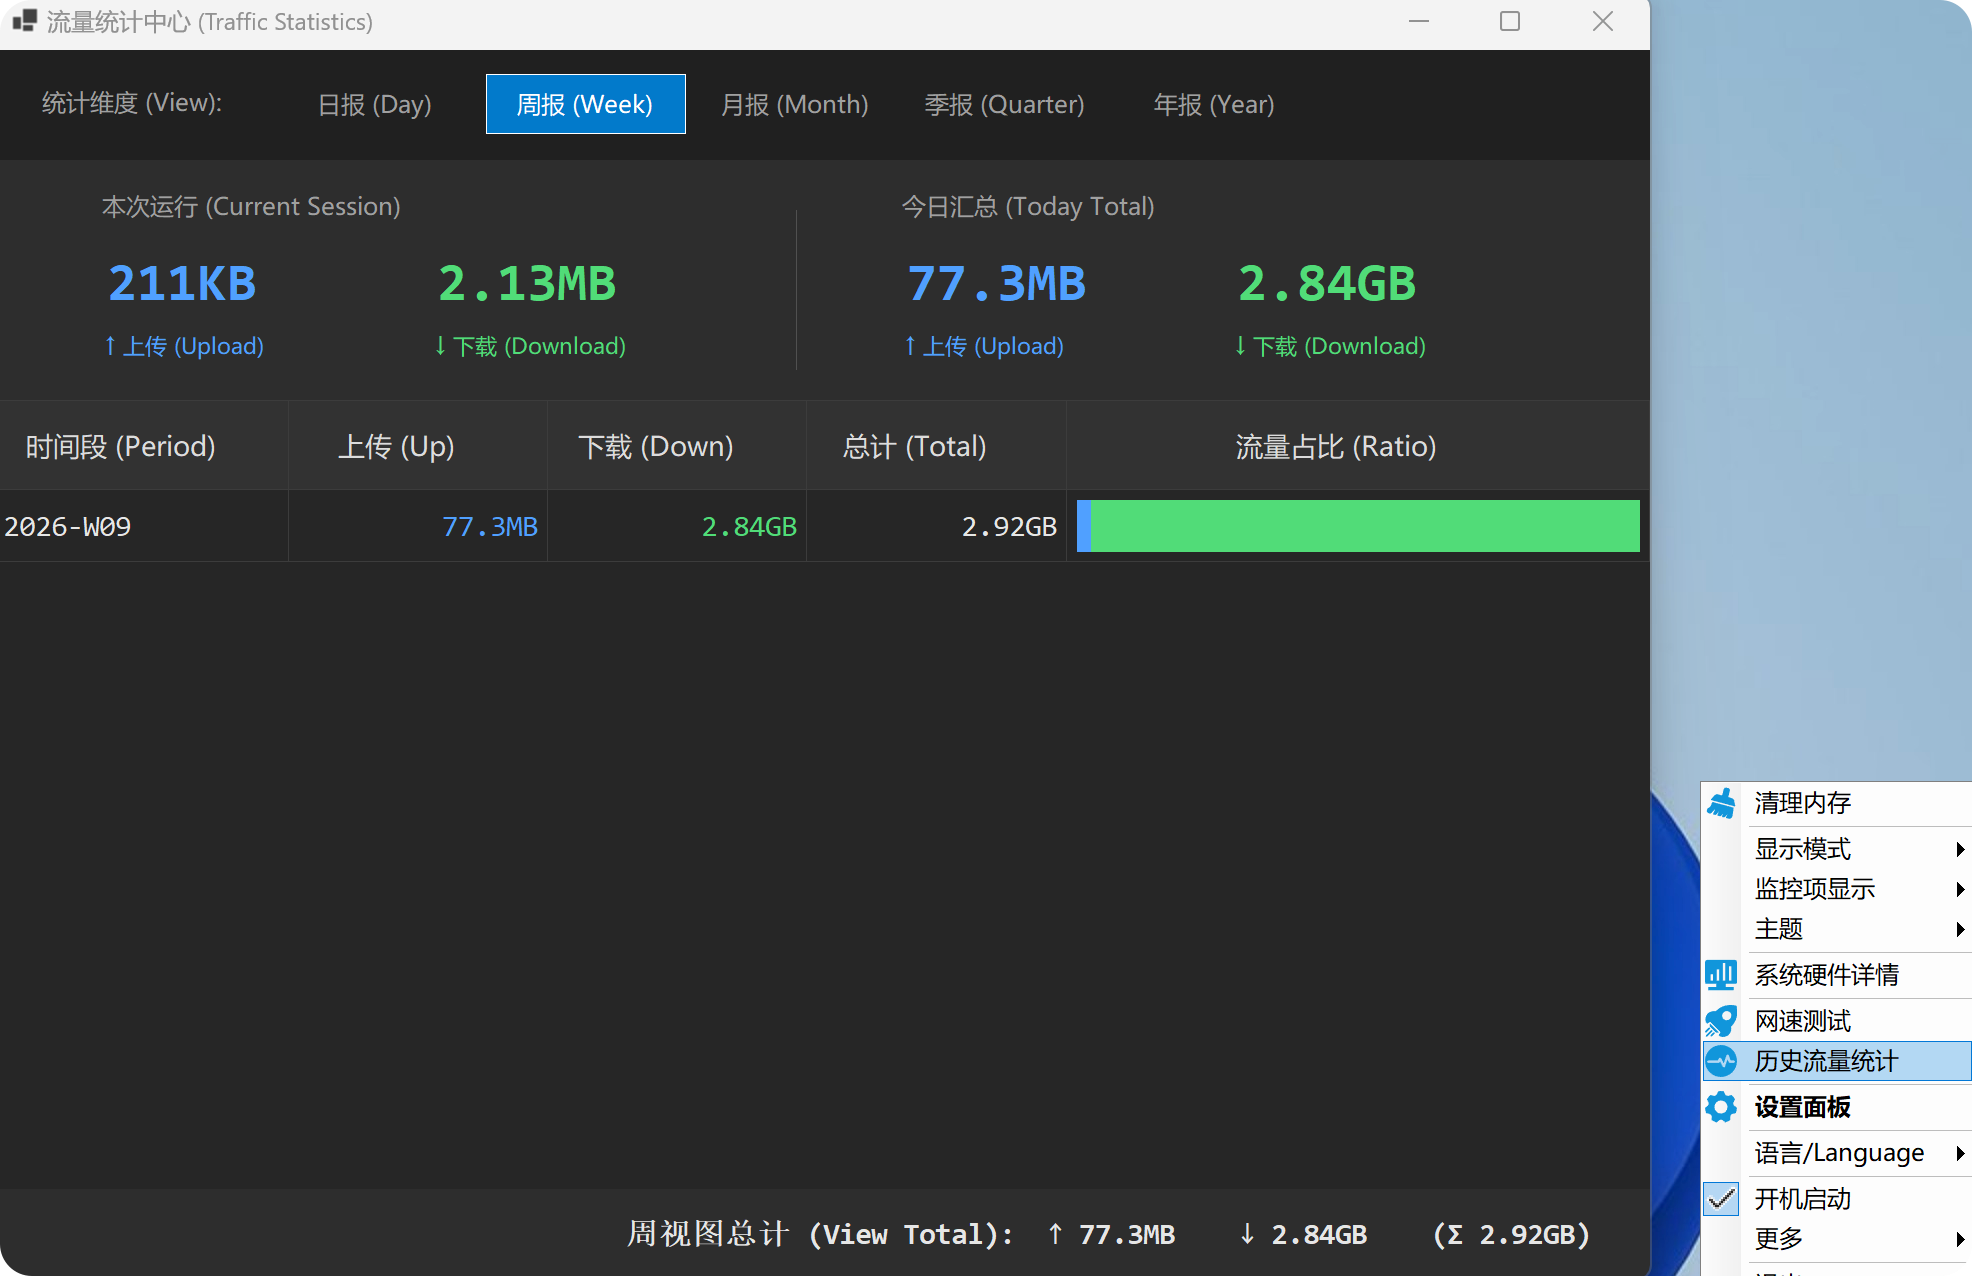Click the system hardware details chart icon

click(x=1721, y=975)
